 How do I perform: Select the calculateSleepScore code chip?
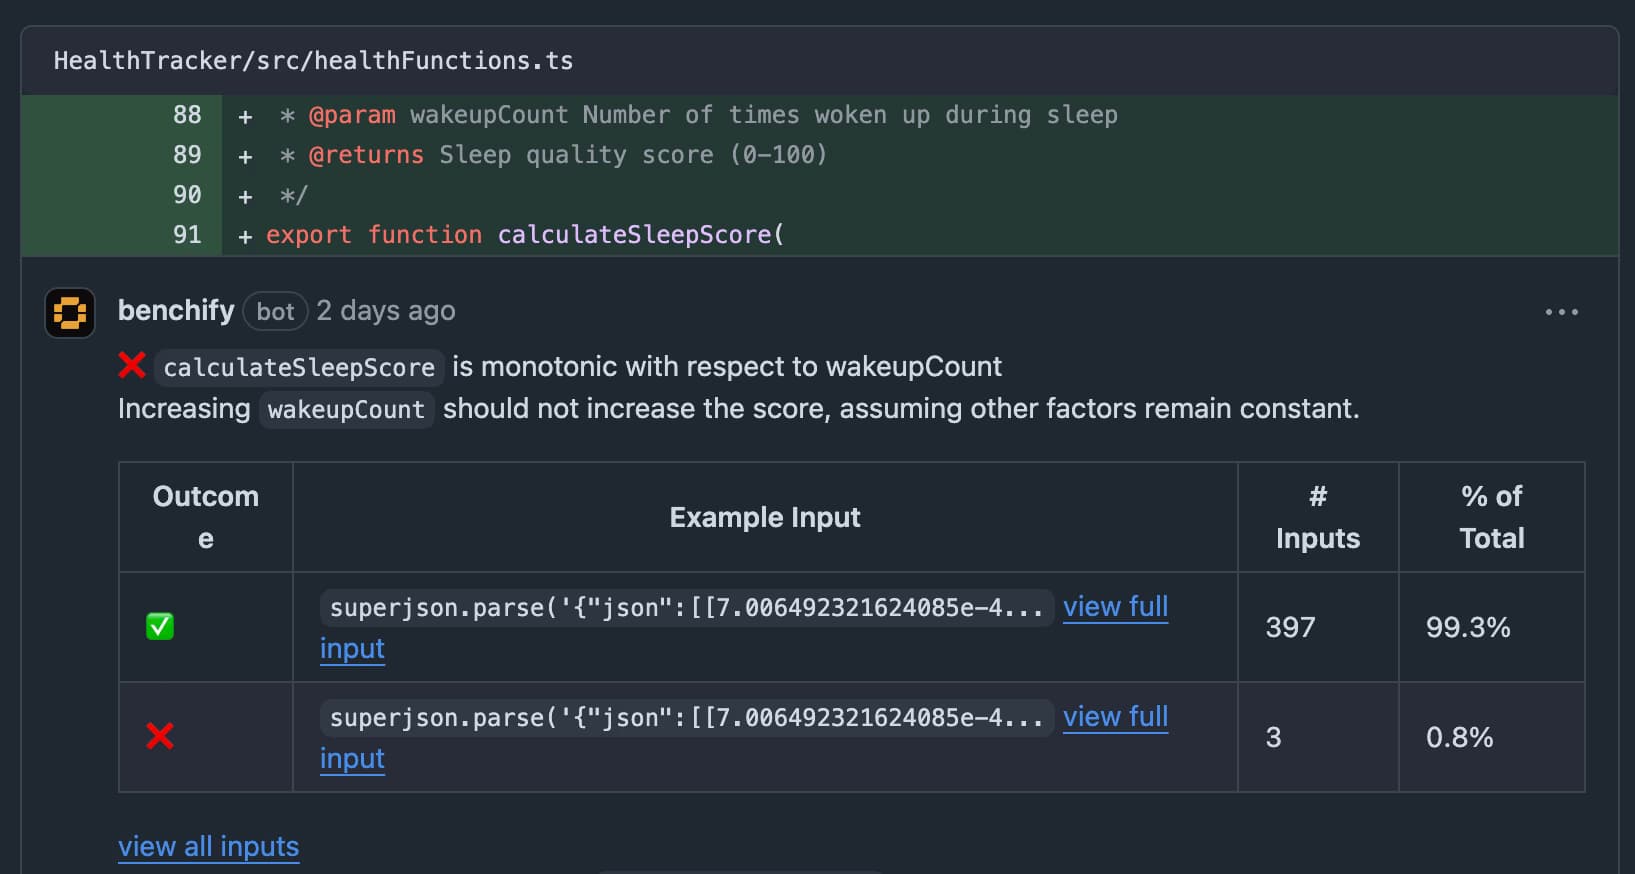click(297, 367)
